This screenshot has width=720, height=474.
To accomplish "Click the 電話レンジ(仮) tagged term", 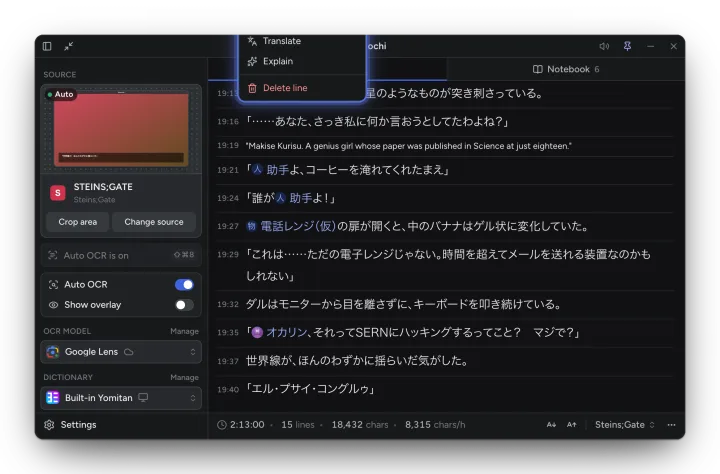I will click(x=298, y=226).
